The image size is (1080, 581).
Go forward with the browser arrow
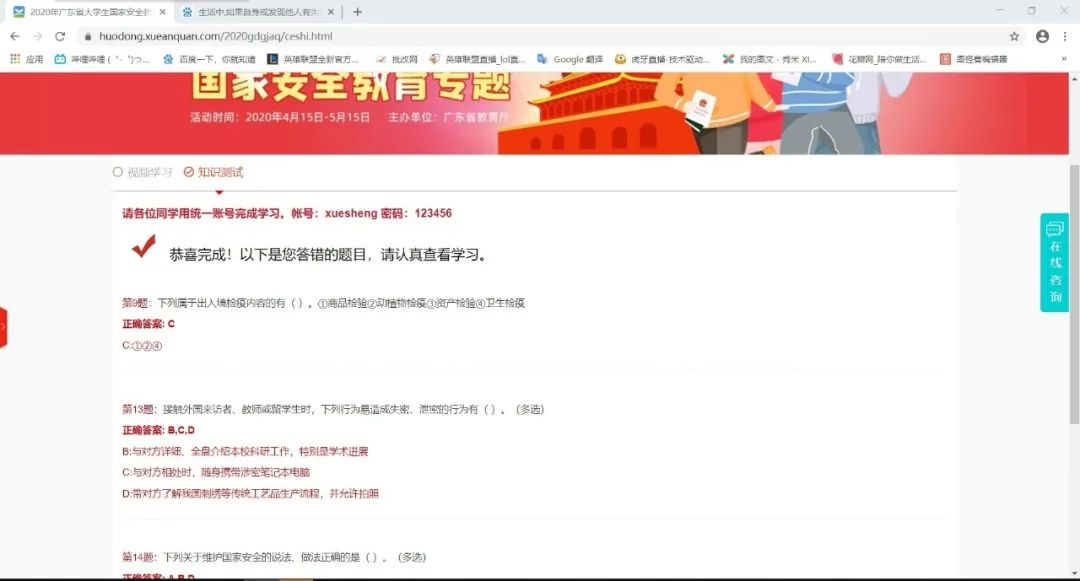37,36
